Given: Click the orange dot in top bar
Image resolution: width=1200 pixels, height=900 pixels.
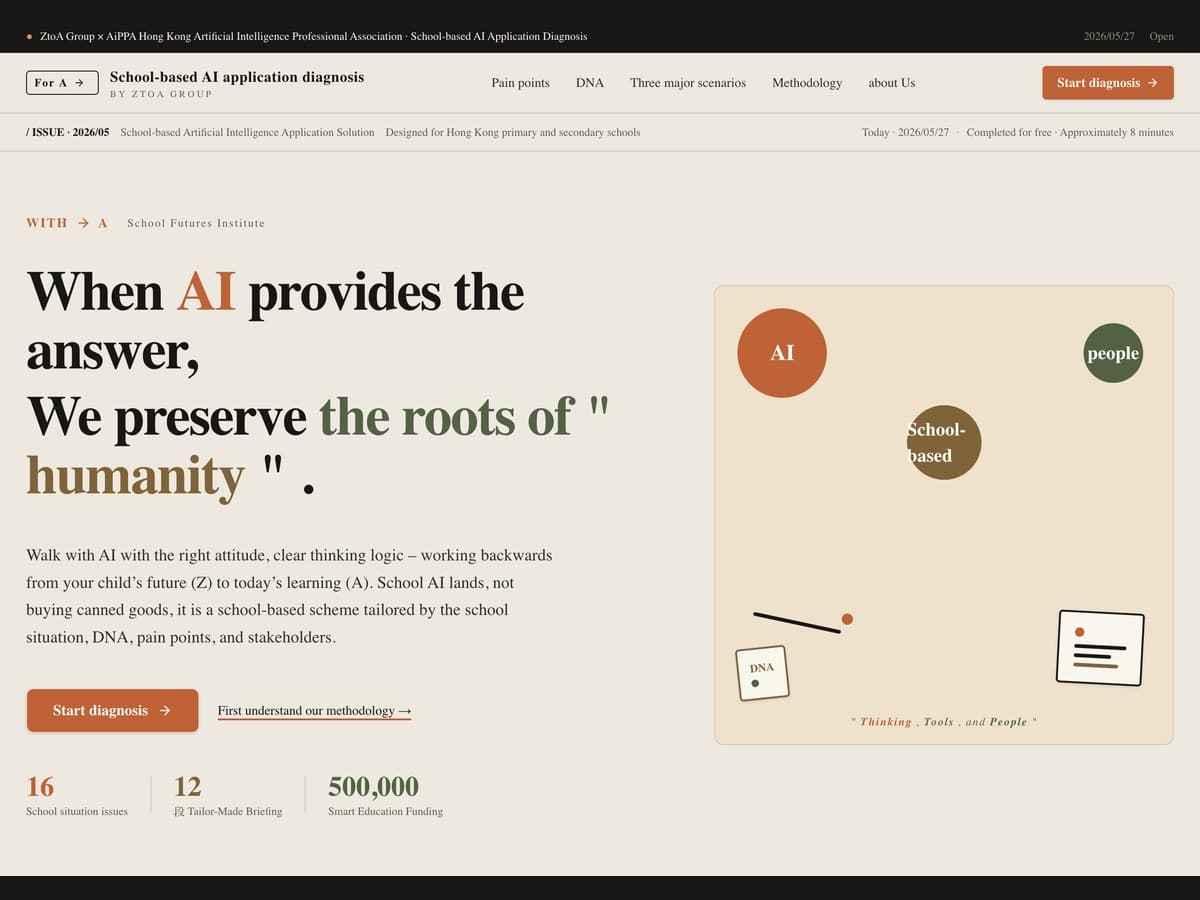Looking at the screenshot, I should click(29, 36).
